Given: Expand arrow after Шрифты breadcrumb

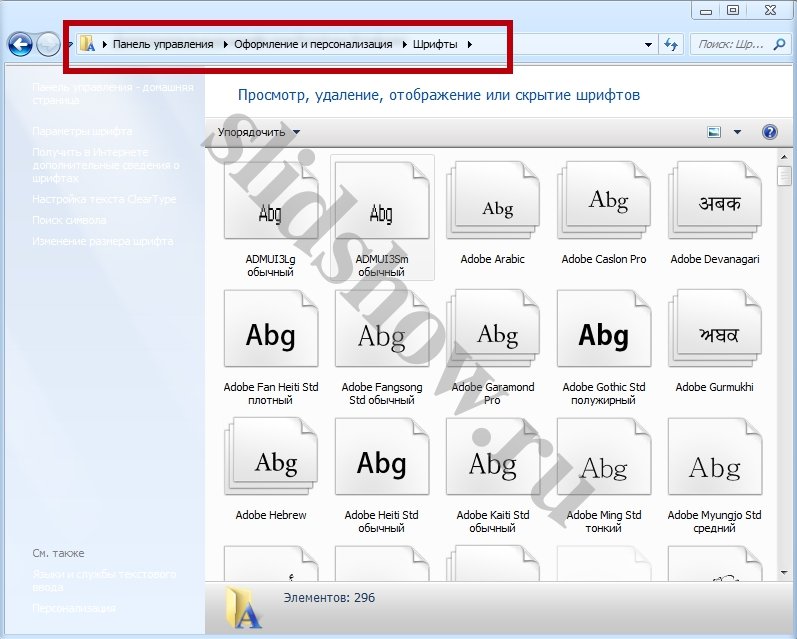Looking at the screenshot, I should (x=470, y=44).
